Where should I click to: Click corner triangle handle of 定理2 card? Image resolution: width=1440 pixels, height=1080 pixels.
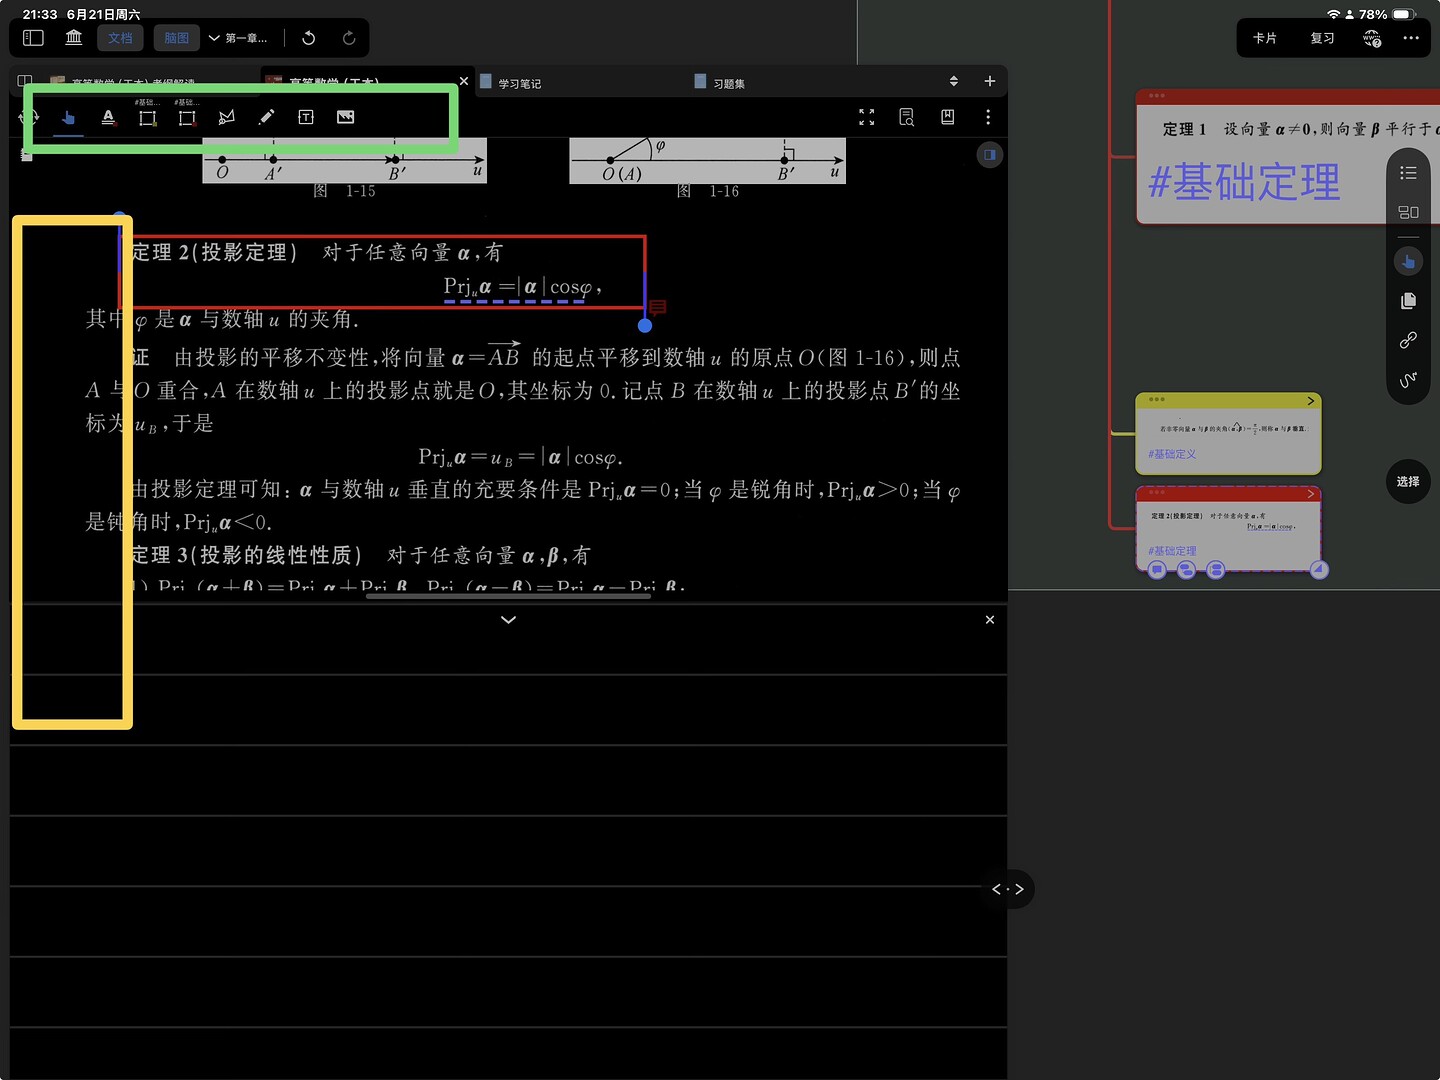(1319, 570)
